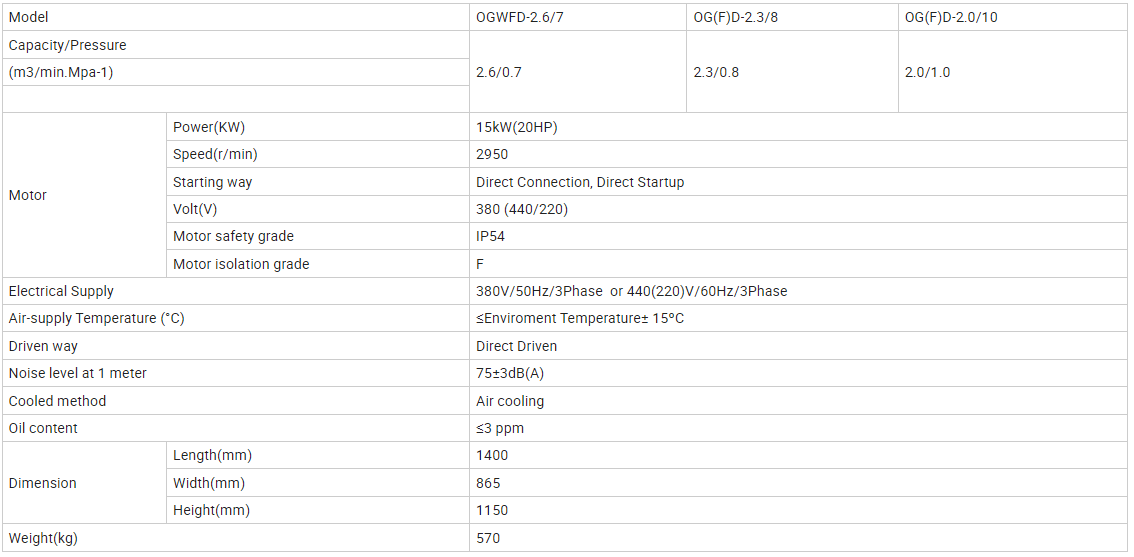1134x557 pixels.
Task: Select the OG(F)D-2.3/8 model cell
Action: click(x=792, y=17)
